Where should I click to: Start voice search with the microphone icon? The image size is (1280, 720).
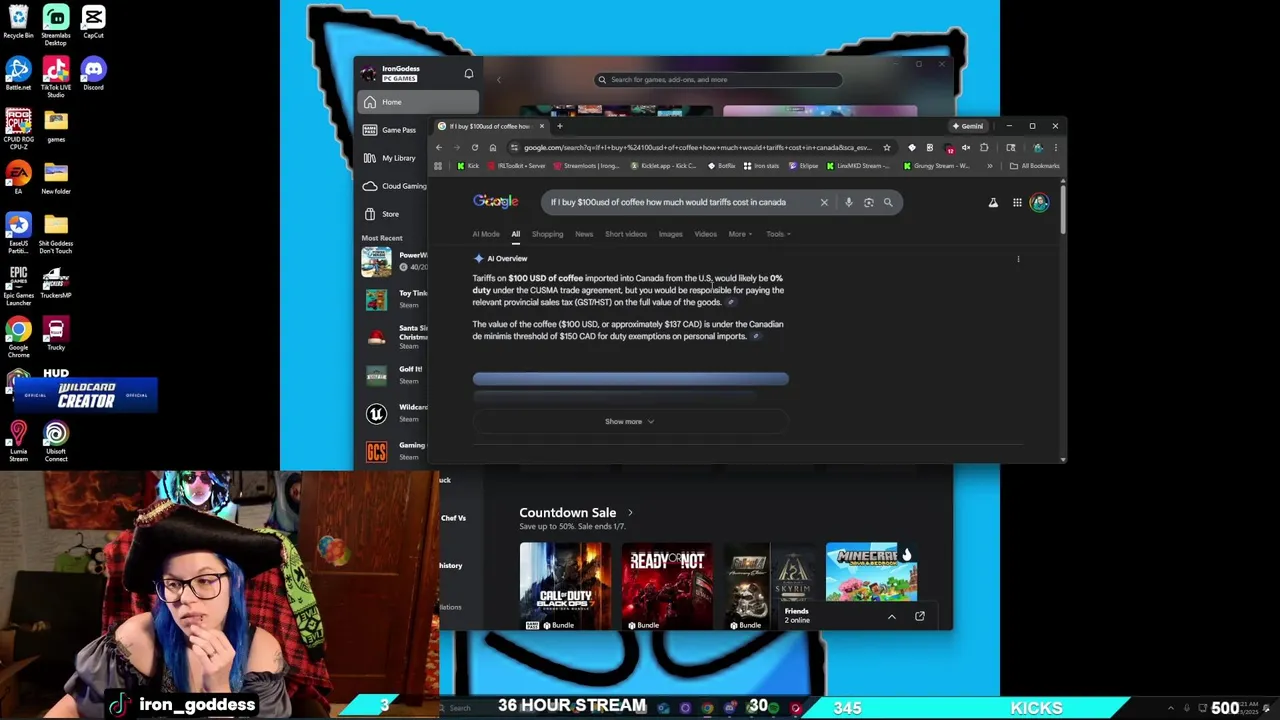(x=849, y=202)
